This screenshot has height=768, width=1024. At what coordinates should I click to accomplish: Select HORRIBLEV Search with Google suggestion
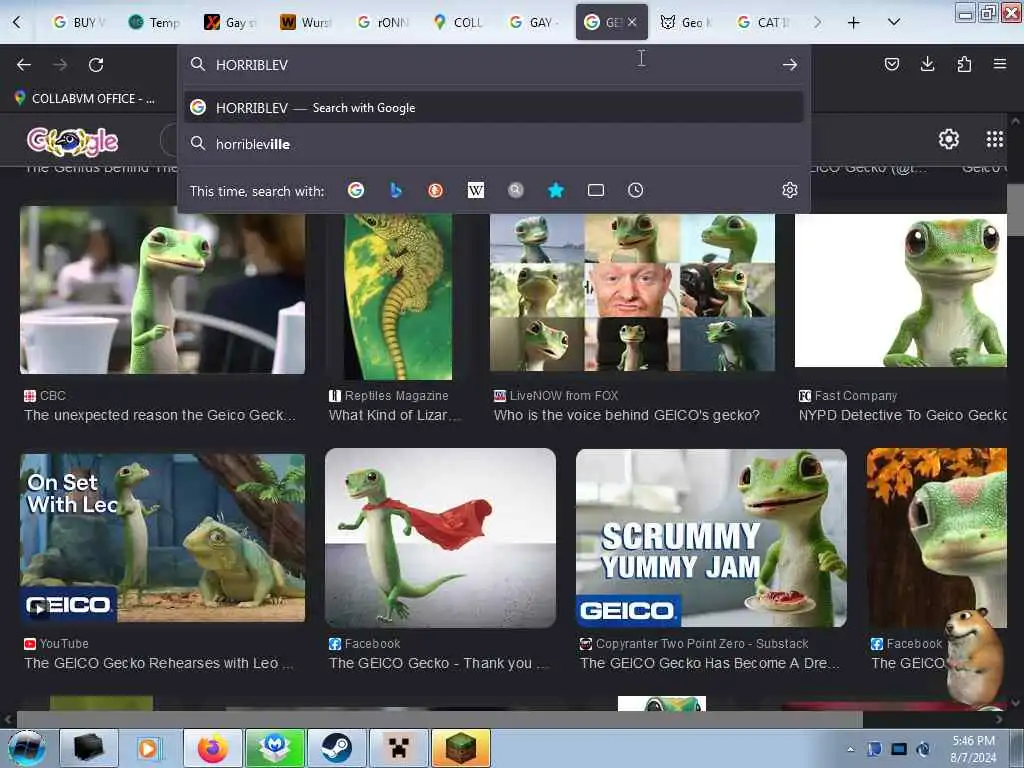pos(494,108)
